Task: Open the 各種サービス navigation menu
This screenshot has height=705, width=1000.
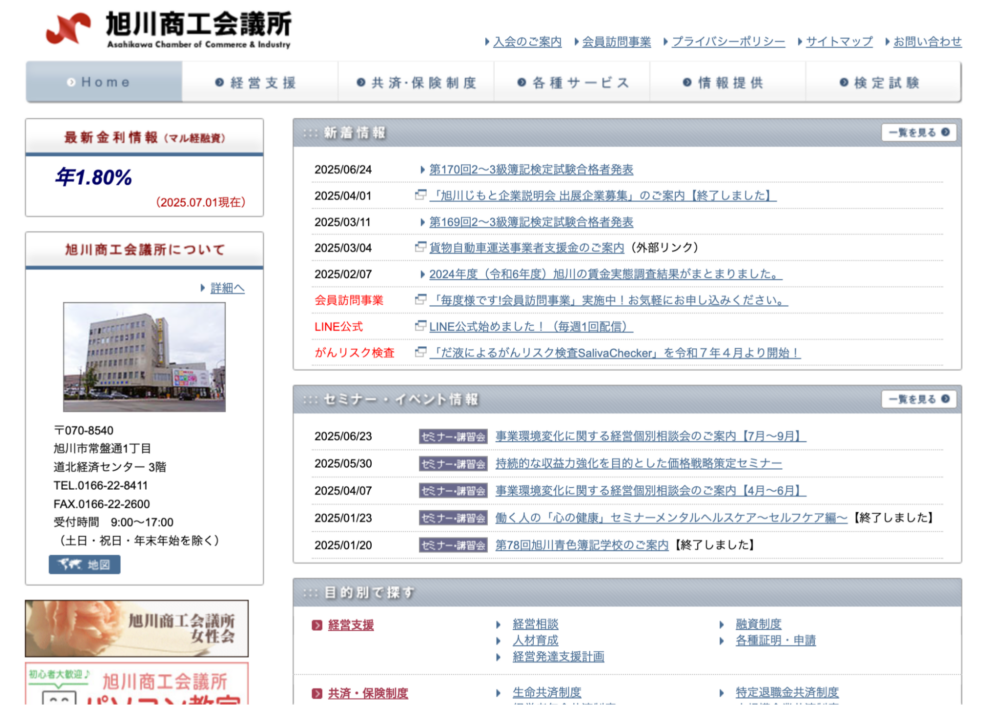Action: [572, 83]
